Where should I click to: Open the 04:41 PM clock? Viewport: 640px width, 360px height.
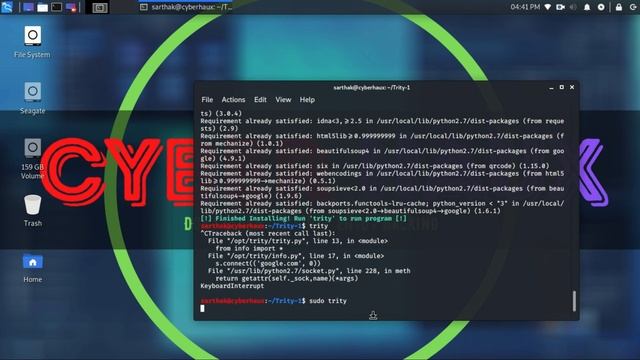point(525,7)
